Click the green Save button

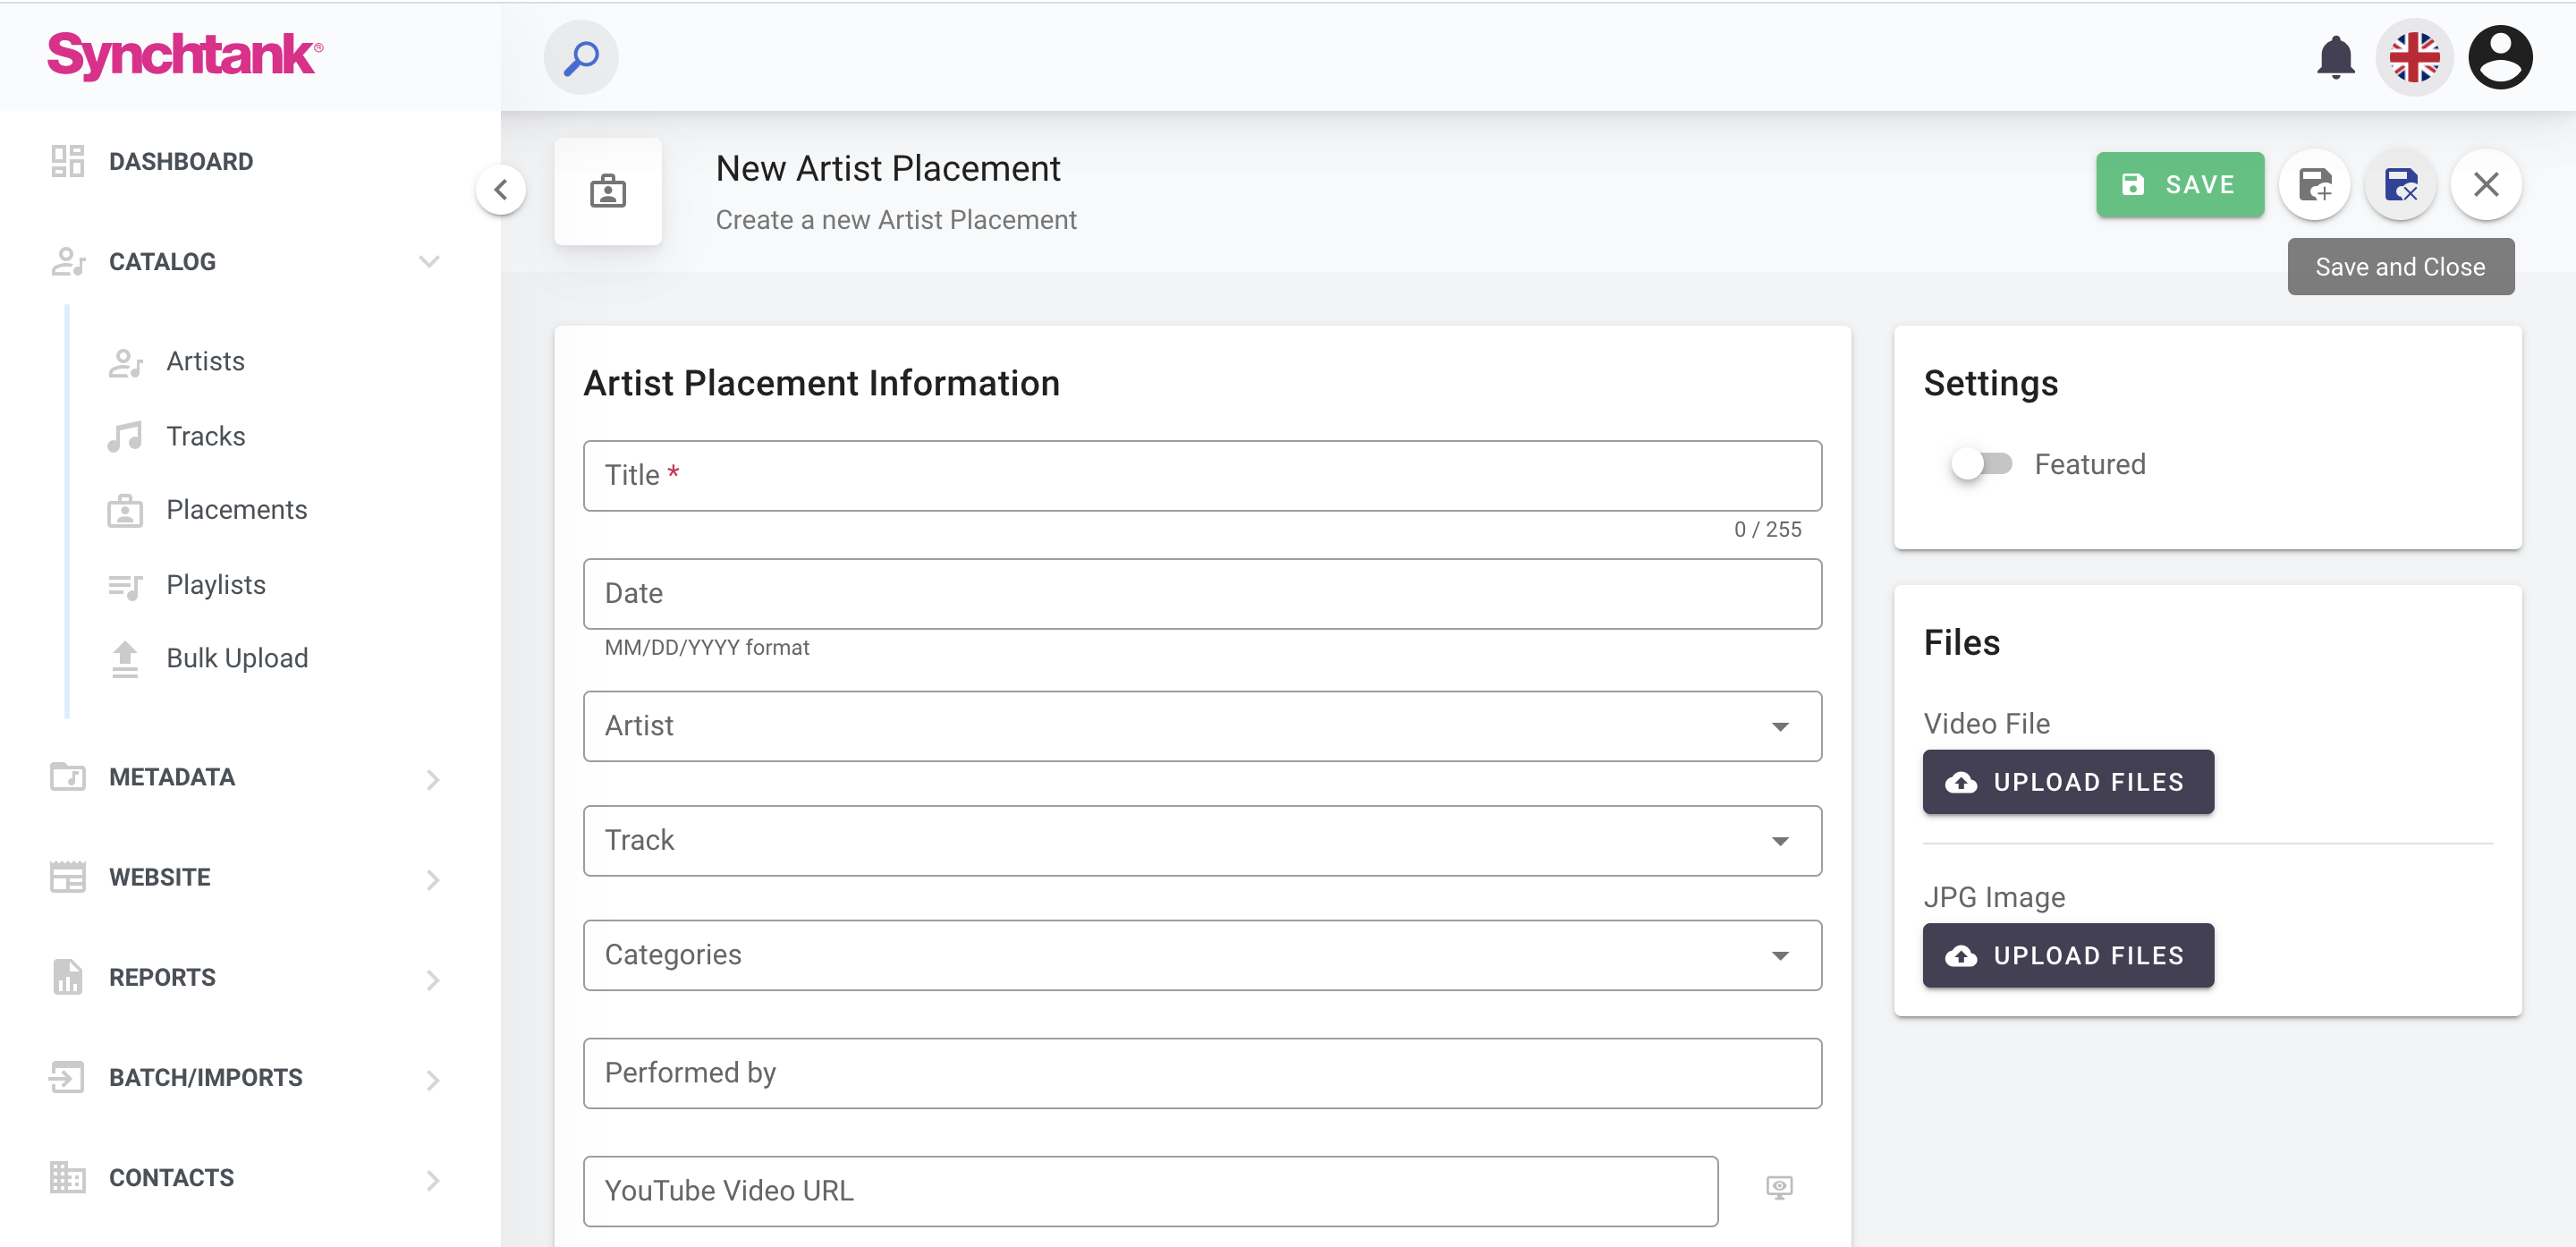(2179, 185)
